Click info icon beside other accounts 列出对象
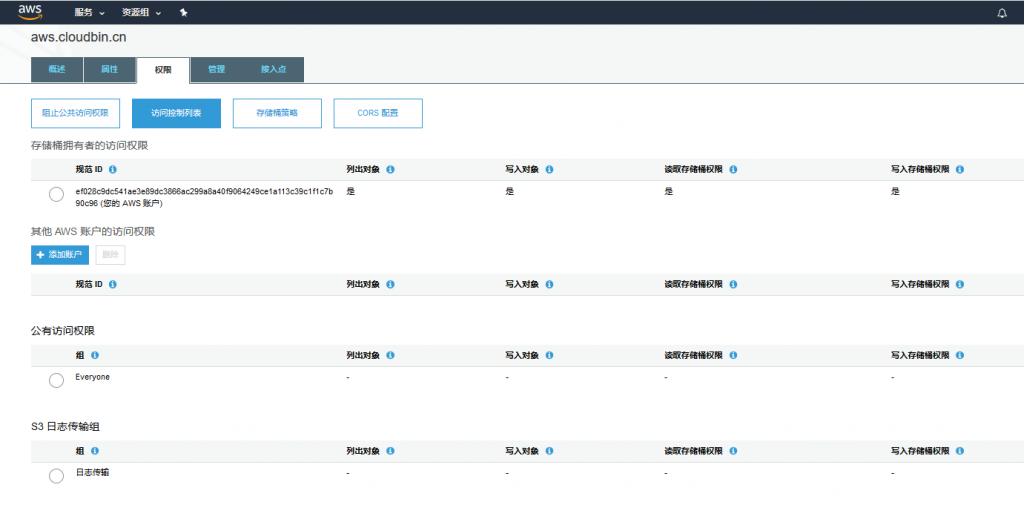The width and height of the screenshot is (1024, 522). coord(391,285)
